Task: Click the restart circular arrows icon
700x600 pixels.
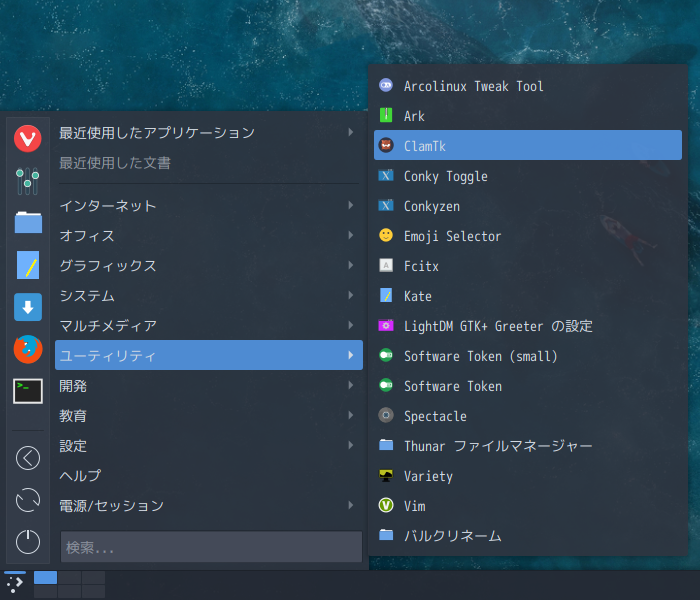Action: tap(28, 500)
